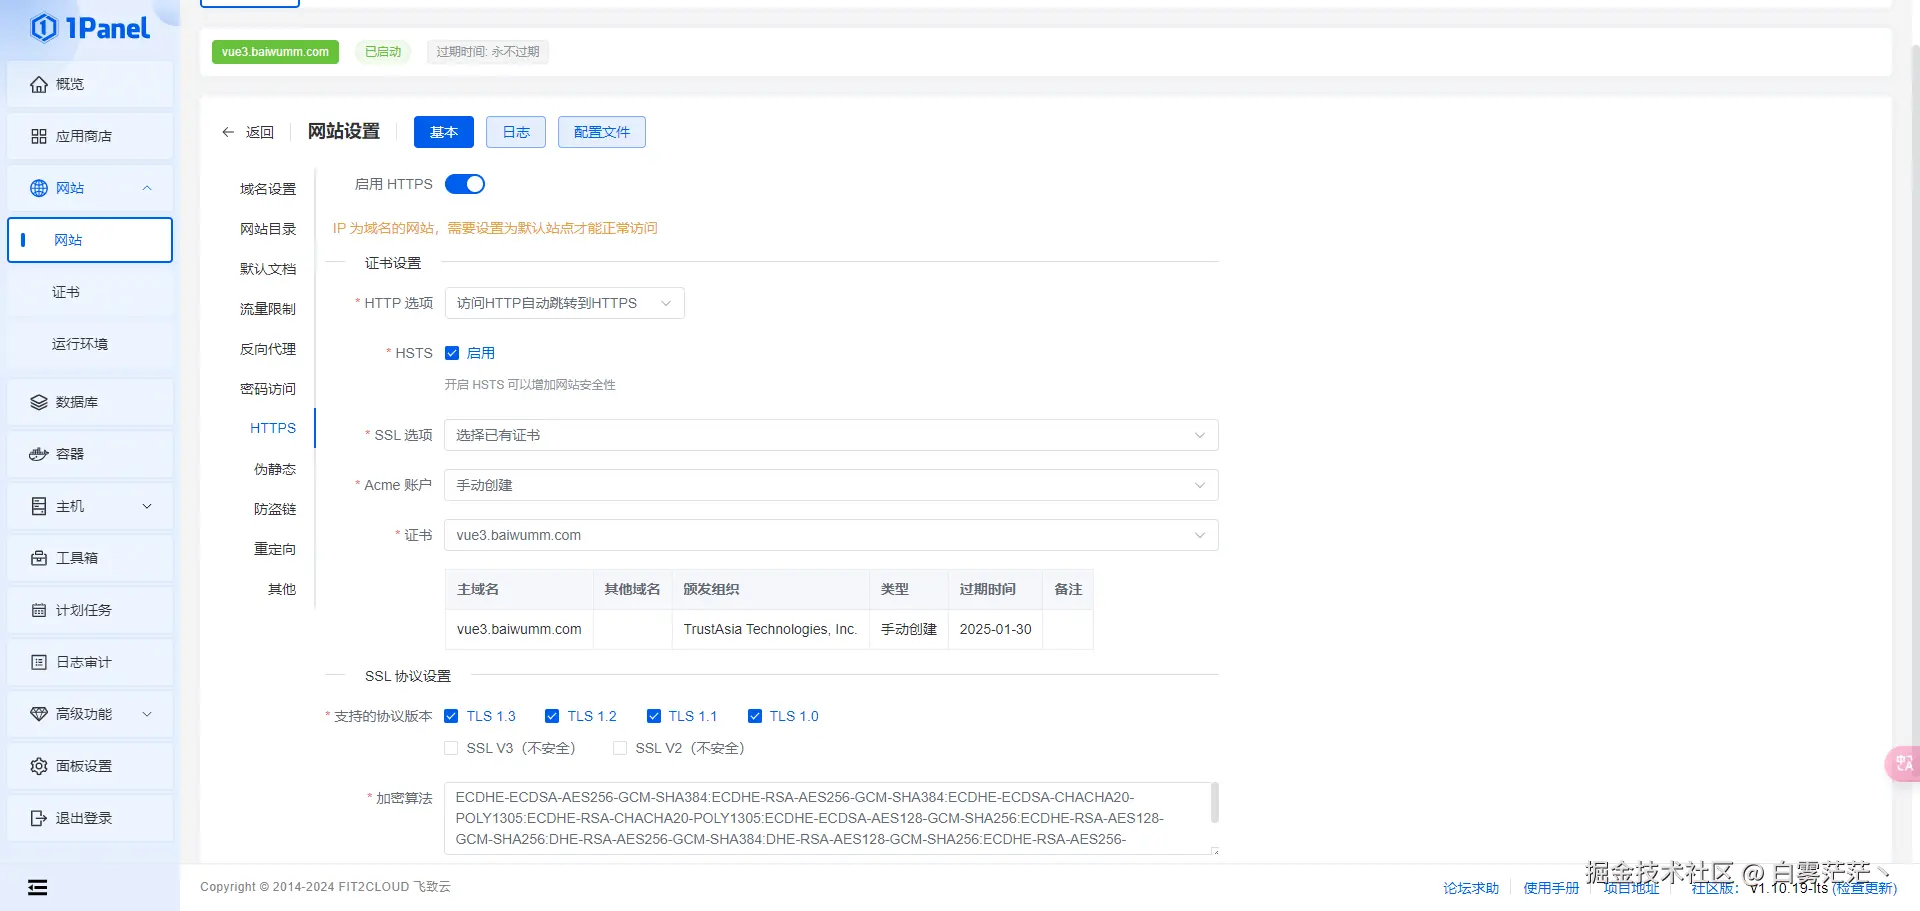Open the 概览 overview home icon
Screen dimensions: 1920x911
tap(39, 84)
